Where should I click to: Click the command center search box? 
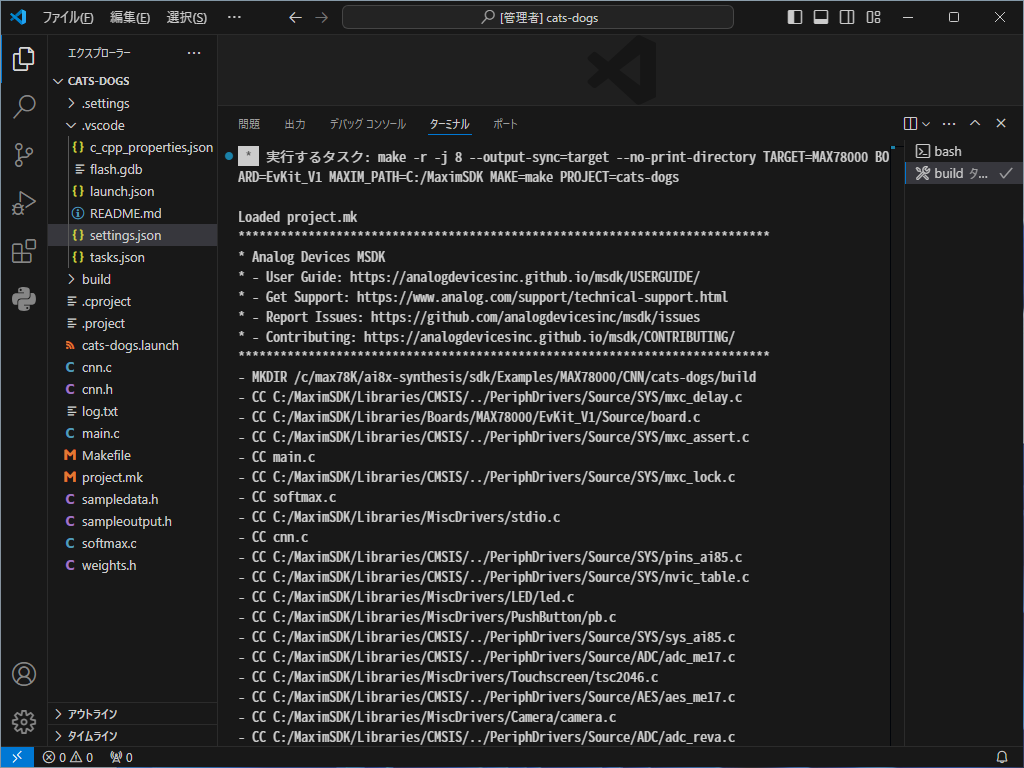538,17
